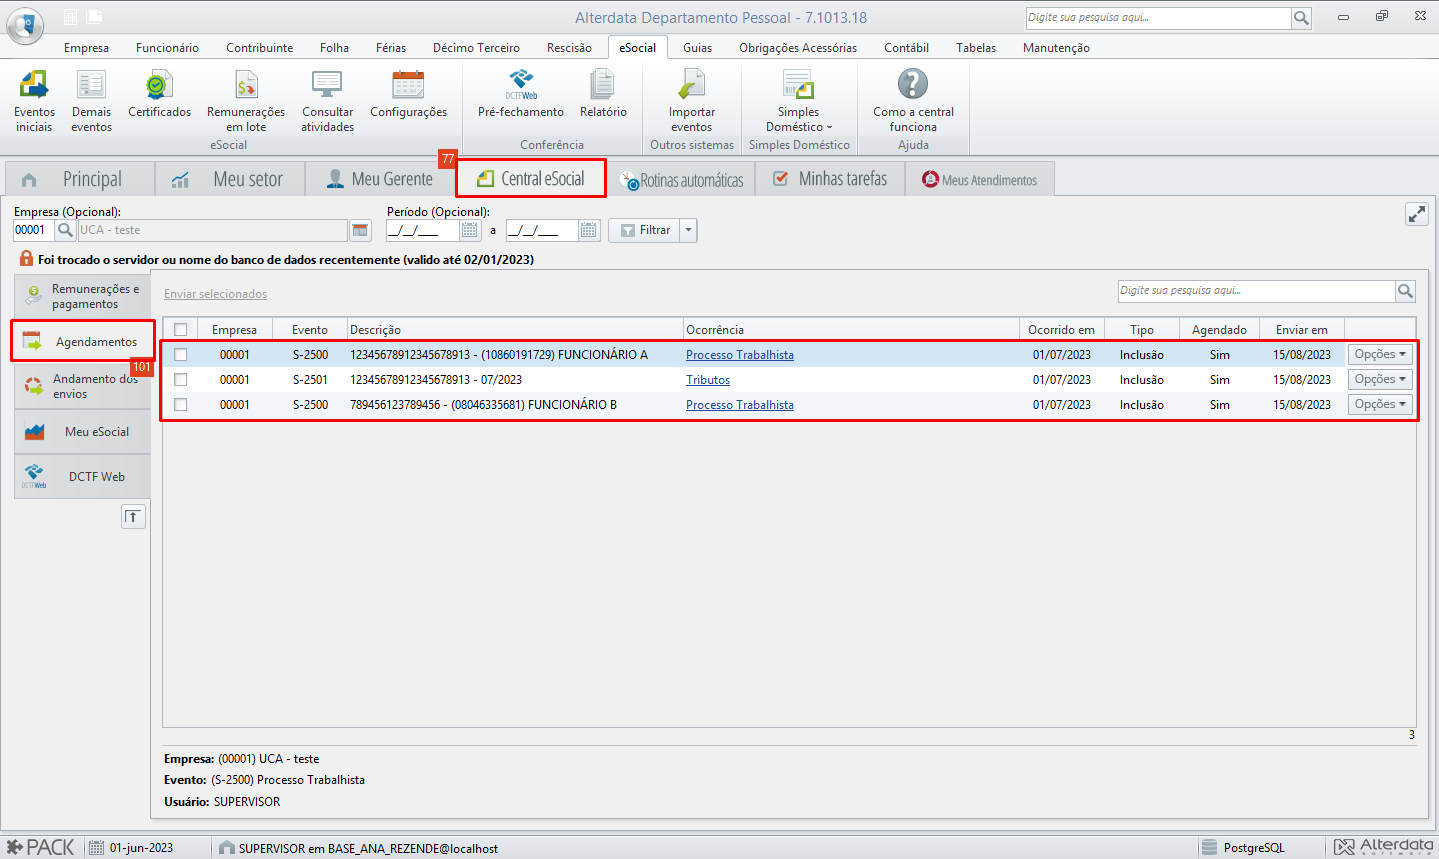1439x859 pixels.
Task: Open the Relatório report icon
Action: 603,94
